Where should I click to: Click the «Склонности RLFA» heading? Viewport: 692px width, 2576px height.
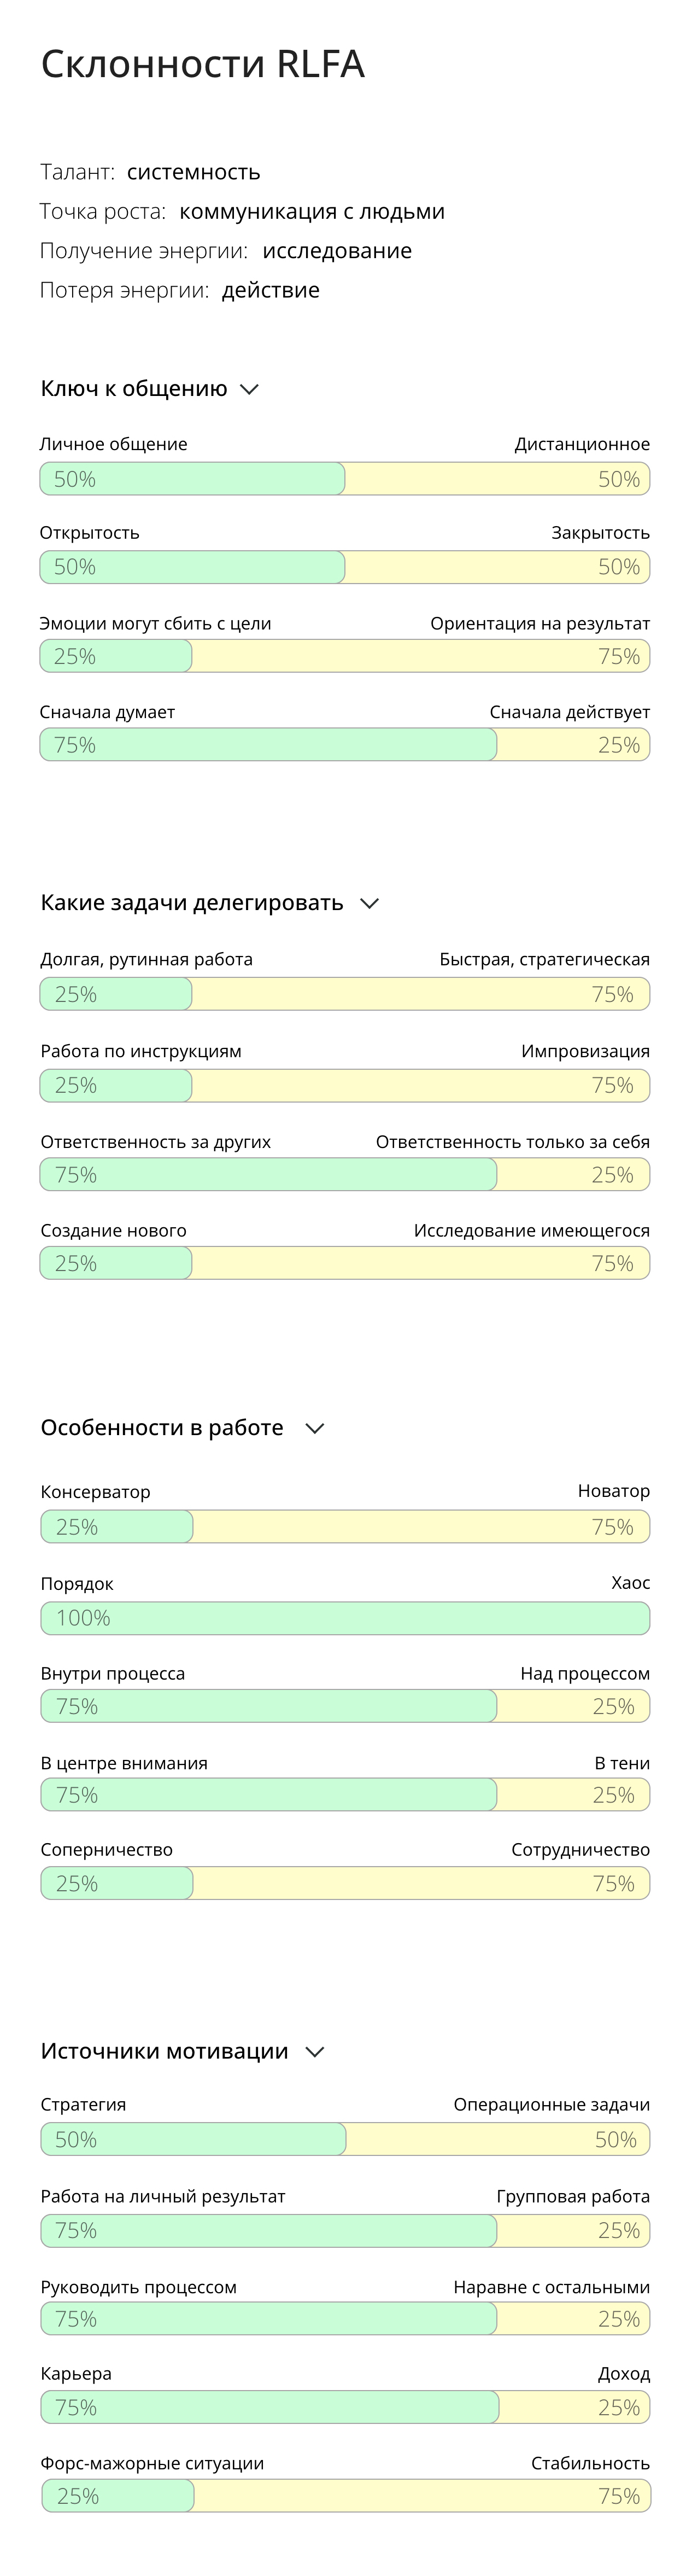click(202, 64)
